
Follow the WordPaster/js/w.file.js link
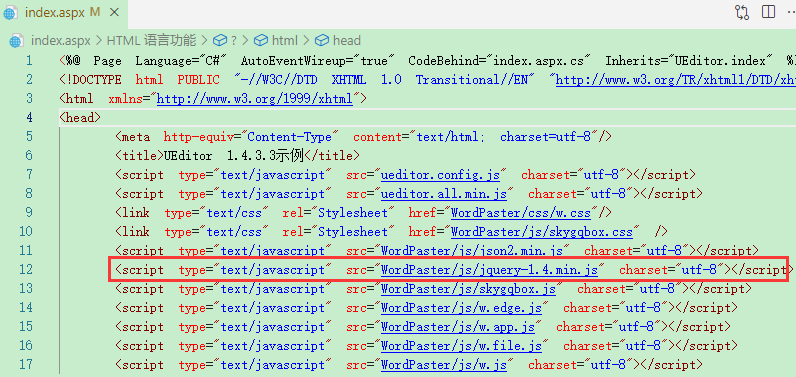(461, 346)
